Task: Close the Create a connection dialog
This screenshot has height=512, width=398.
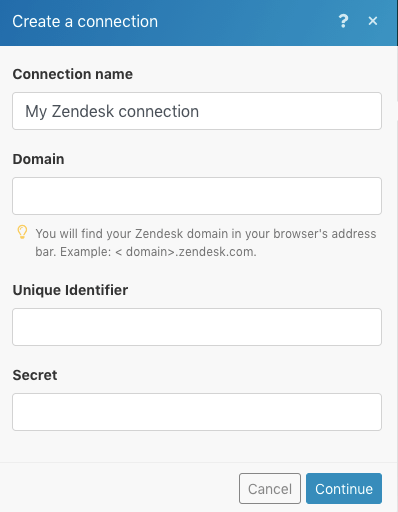Action: pos(373,21)
